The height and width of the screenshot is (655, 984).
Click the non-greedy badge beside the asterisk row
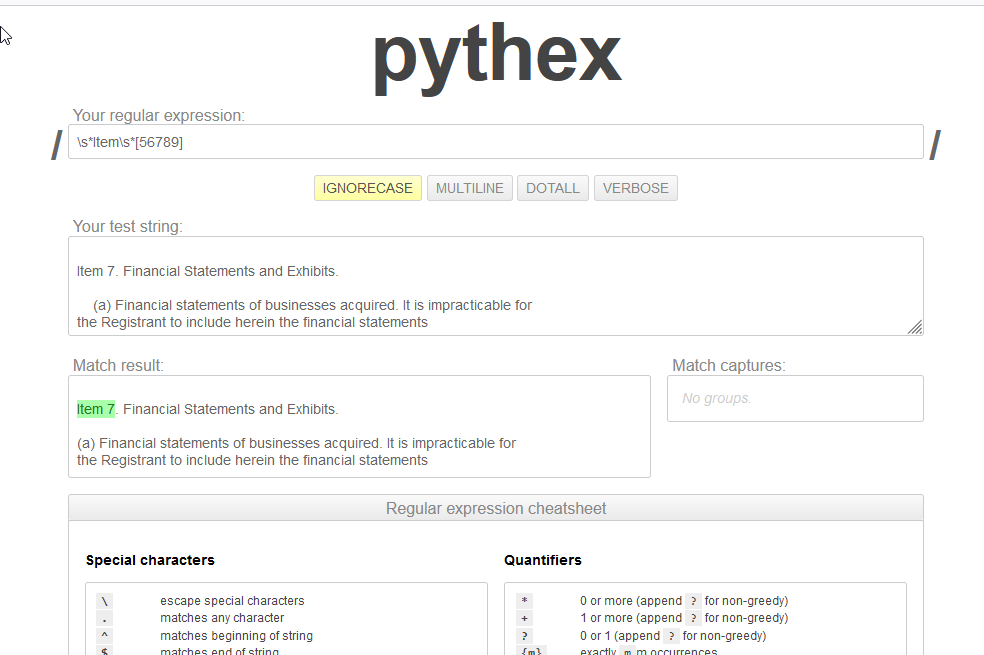[693, 600]
